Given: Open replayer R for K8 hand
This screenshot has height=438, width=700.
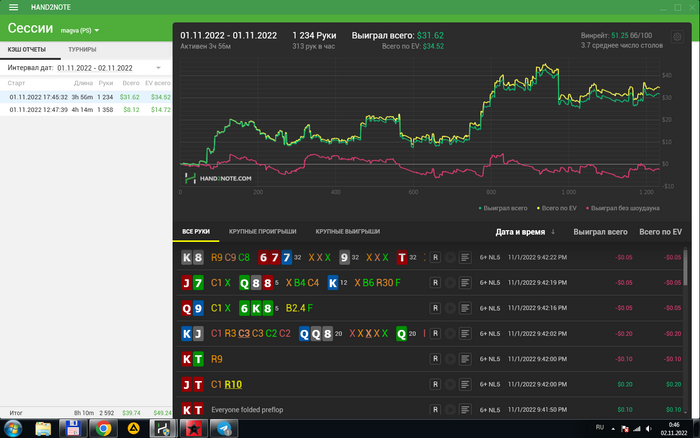Looking at the screenshot, I should click(435, 257).
